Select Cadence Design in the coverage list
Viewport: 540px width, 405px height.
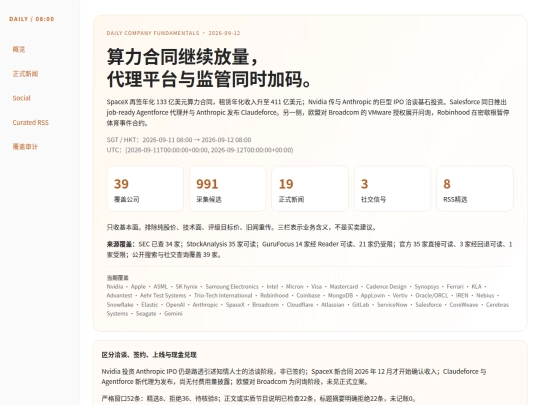pyautogui.click(x=386, y=287)
